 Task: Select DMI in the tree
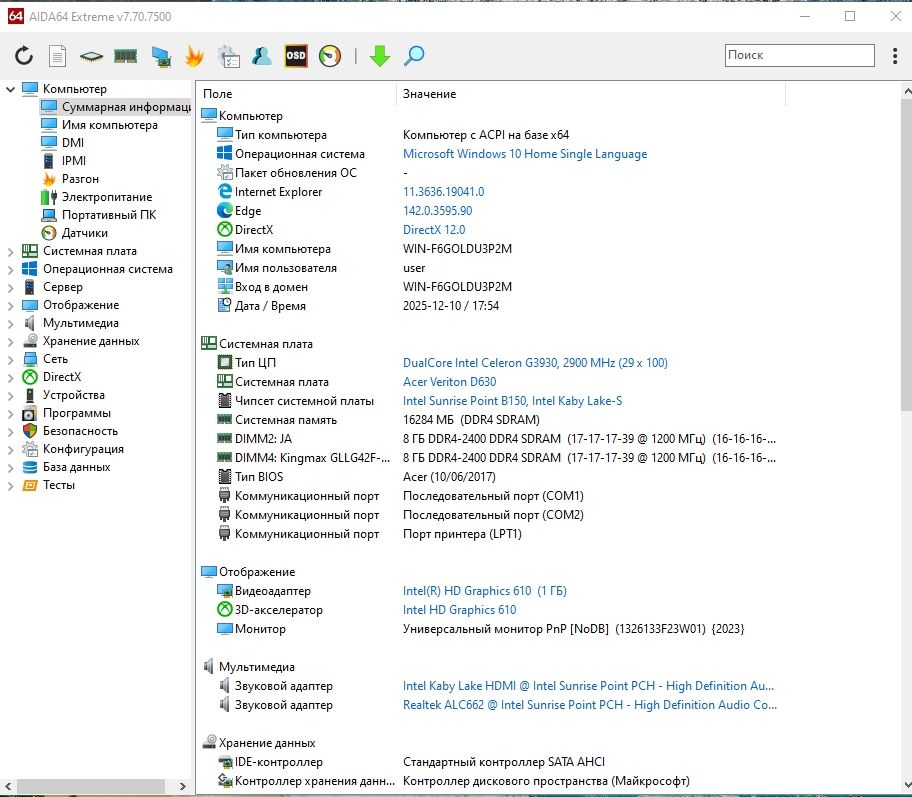point(73,143)
